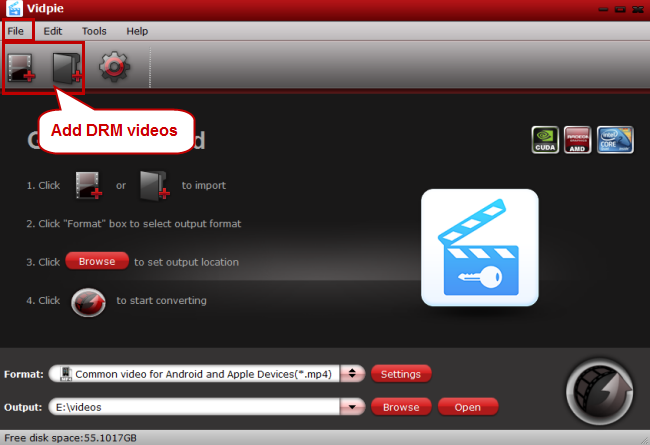Viewport: 650px width, 445px height.
Task: Click the Open button to open output folder
Action: [x=468, y=407]
